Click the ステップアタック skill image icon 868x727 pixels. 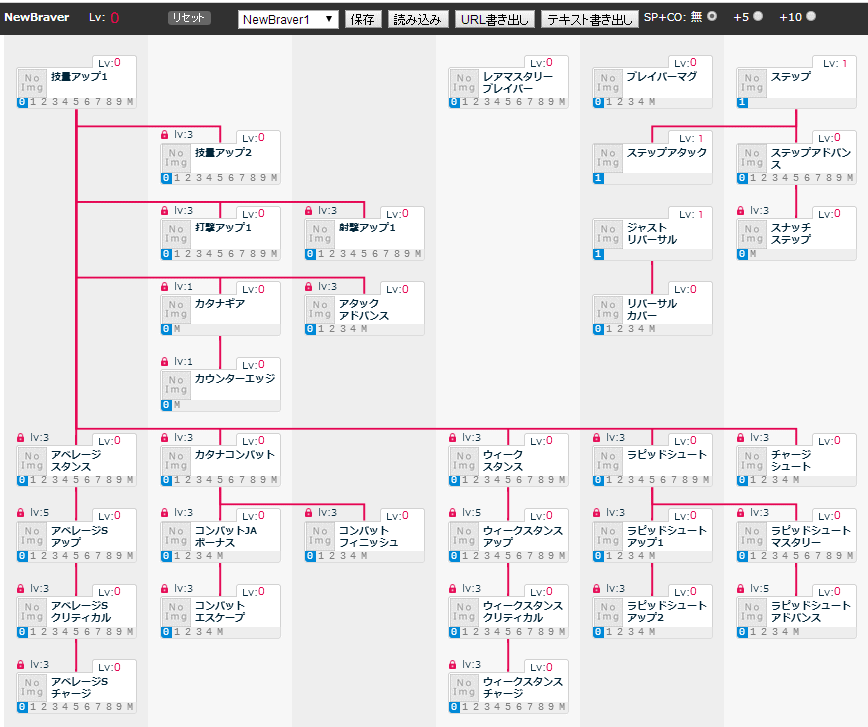(608, 158)
